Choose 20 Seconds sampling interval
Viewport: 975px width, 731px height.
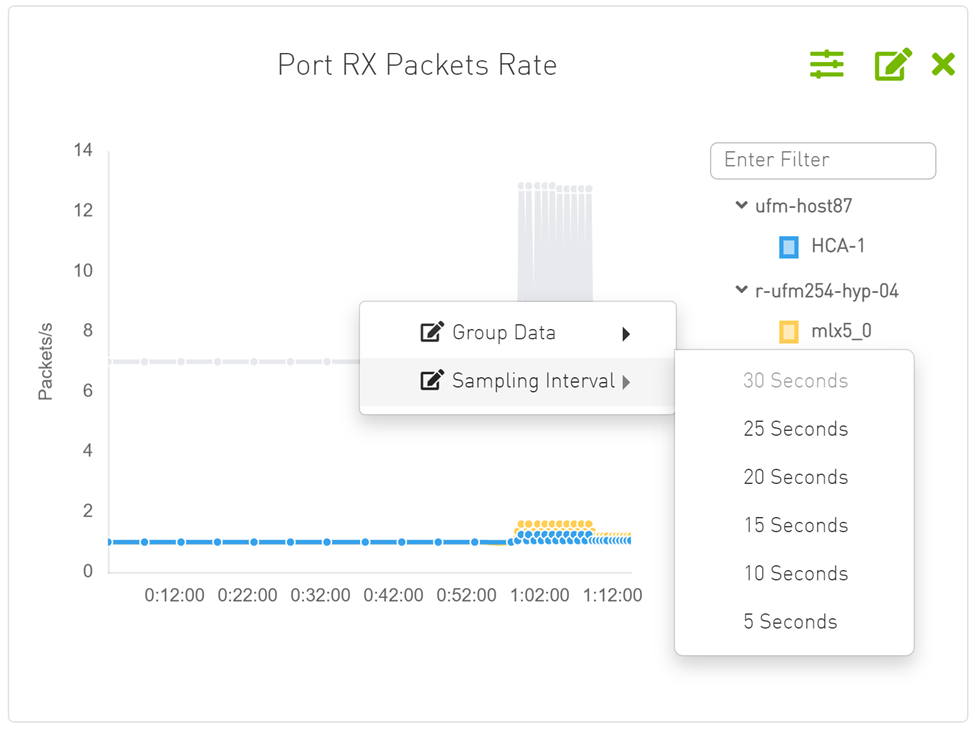coord(795,477)
